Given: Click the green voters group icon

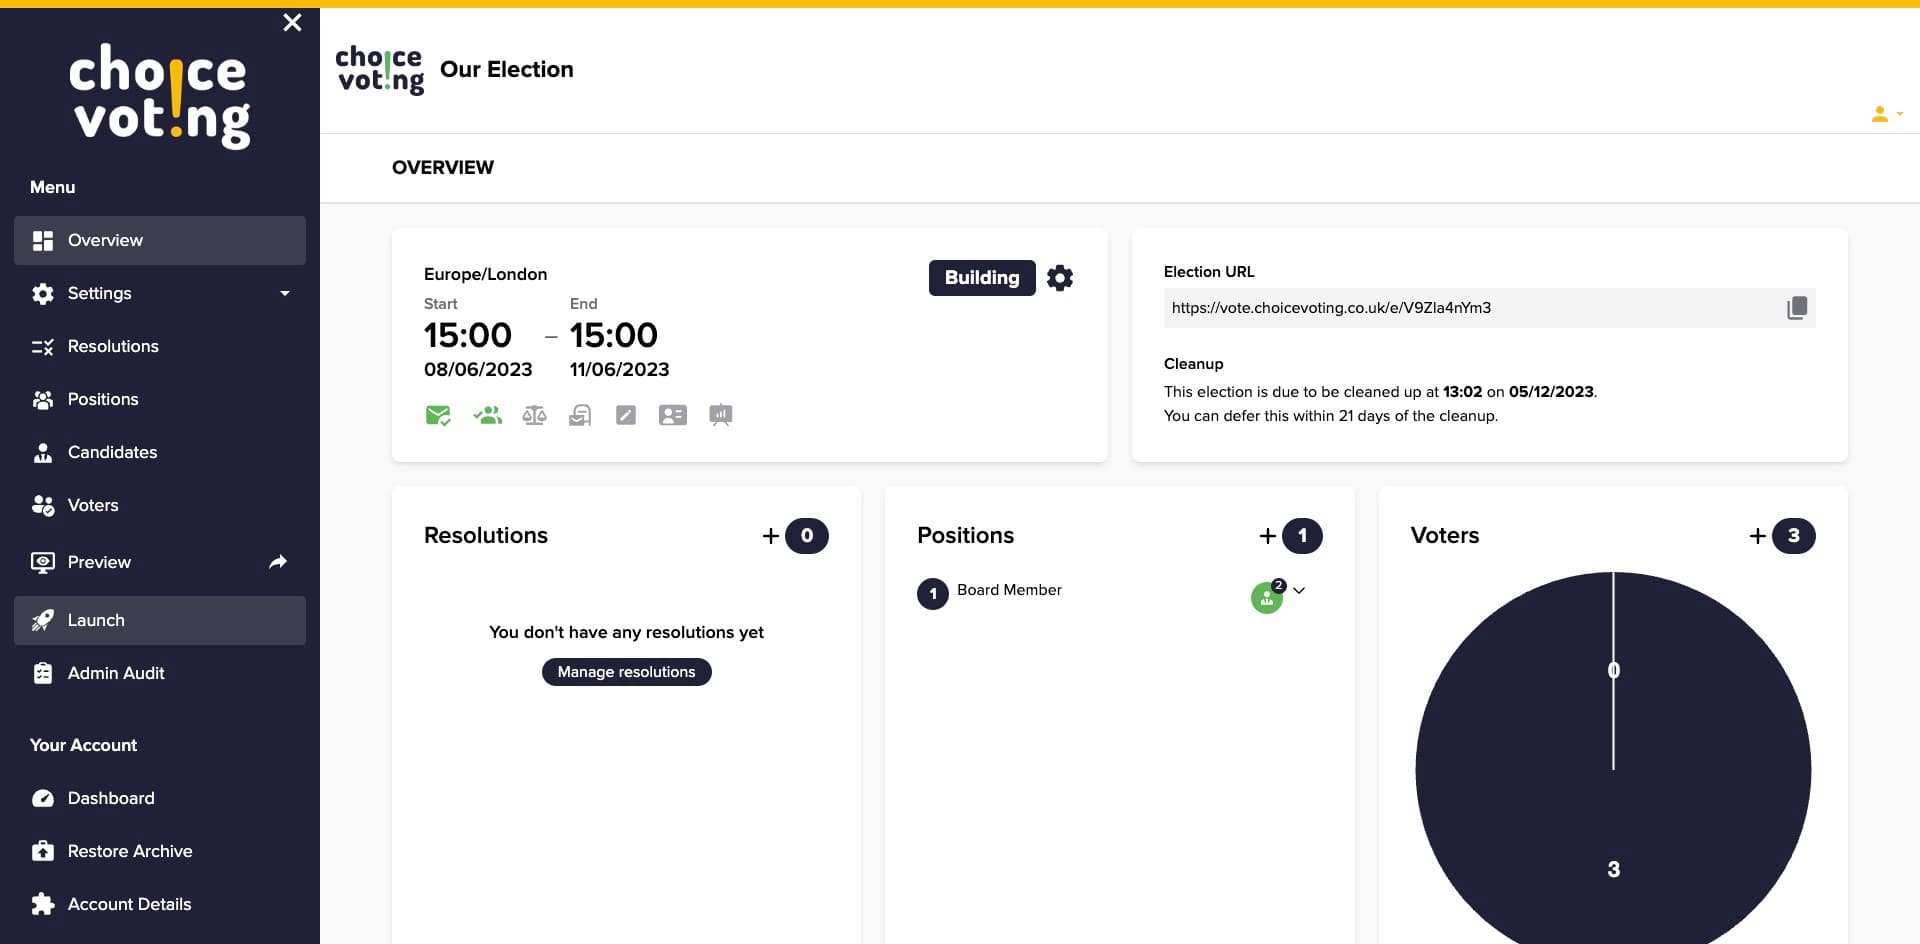Looking at the screenshot, I should (x=487, y=415).
